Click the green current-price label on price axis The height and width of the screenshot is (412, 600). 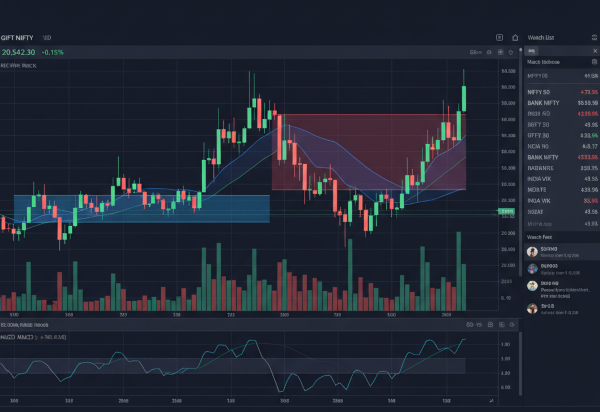tap(506, 211)
